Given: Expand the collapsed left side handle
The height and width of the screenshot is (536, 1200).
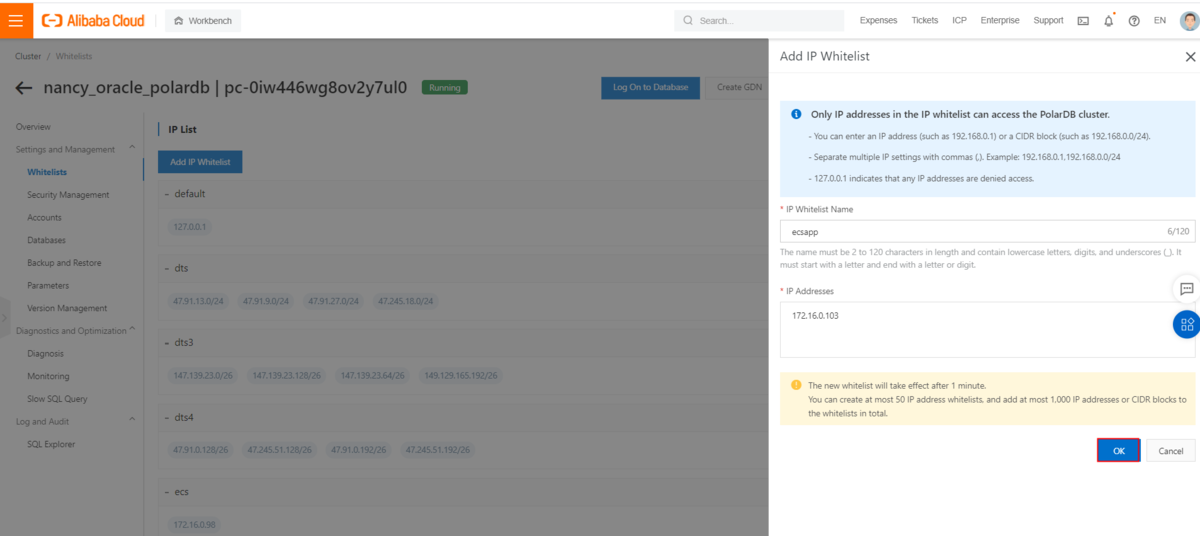Looking at the screenshot, I should [4, 319].
